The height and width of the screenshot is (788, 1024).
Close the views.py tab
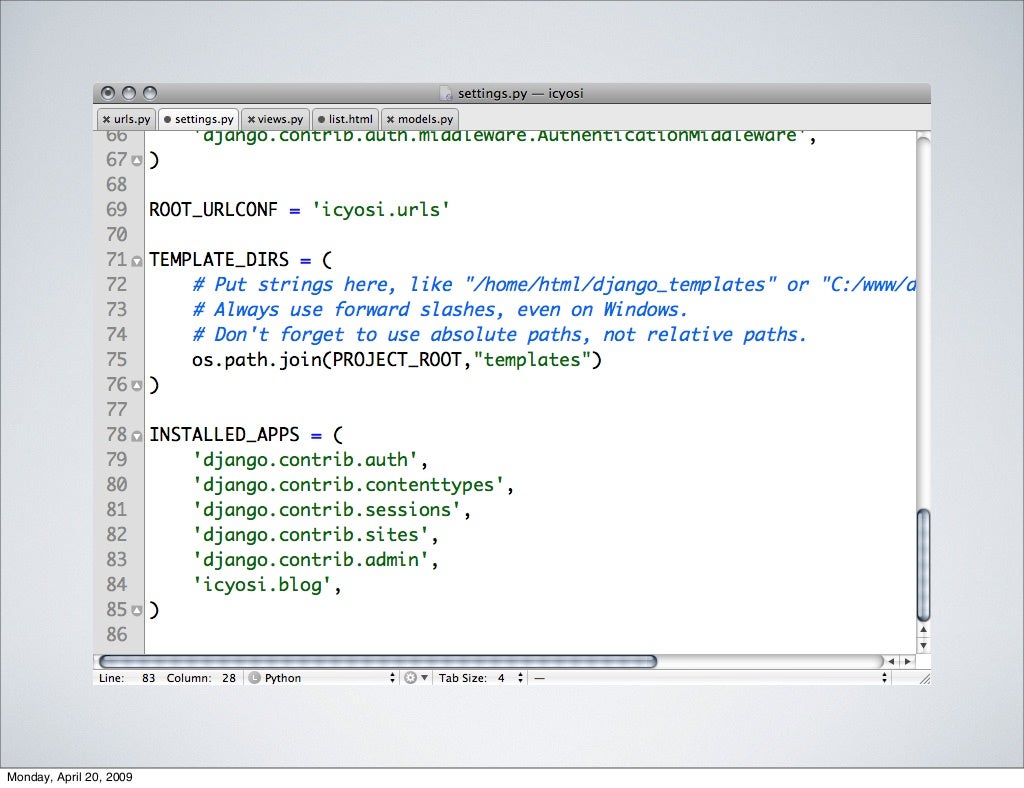(x=251, y=120)
